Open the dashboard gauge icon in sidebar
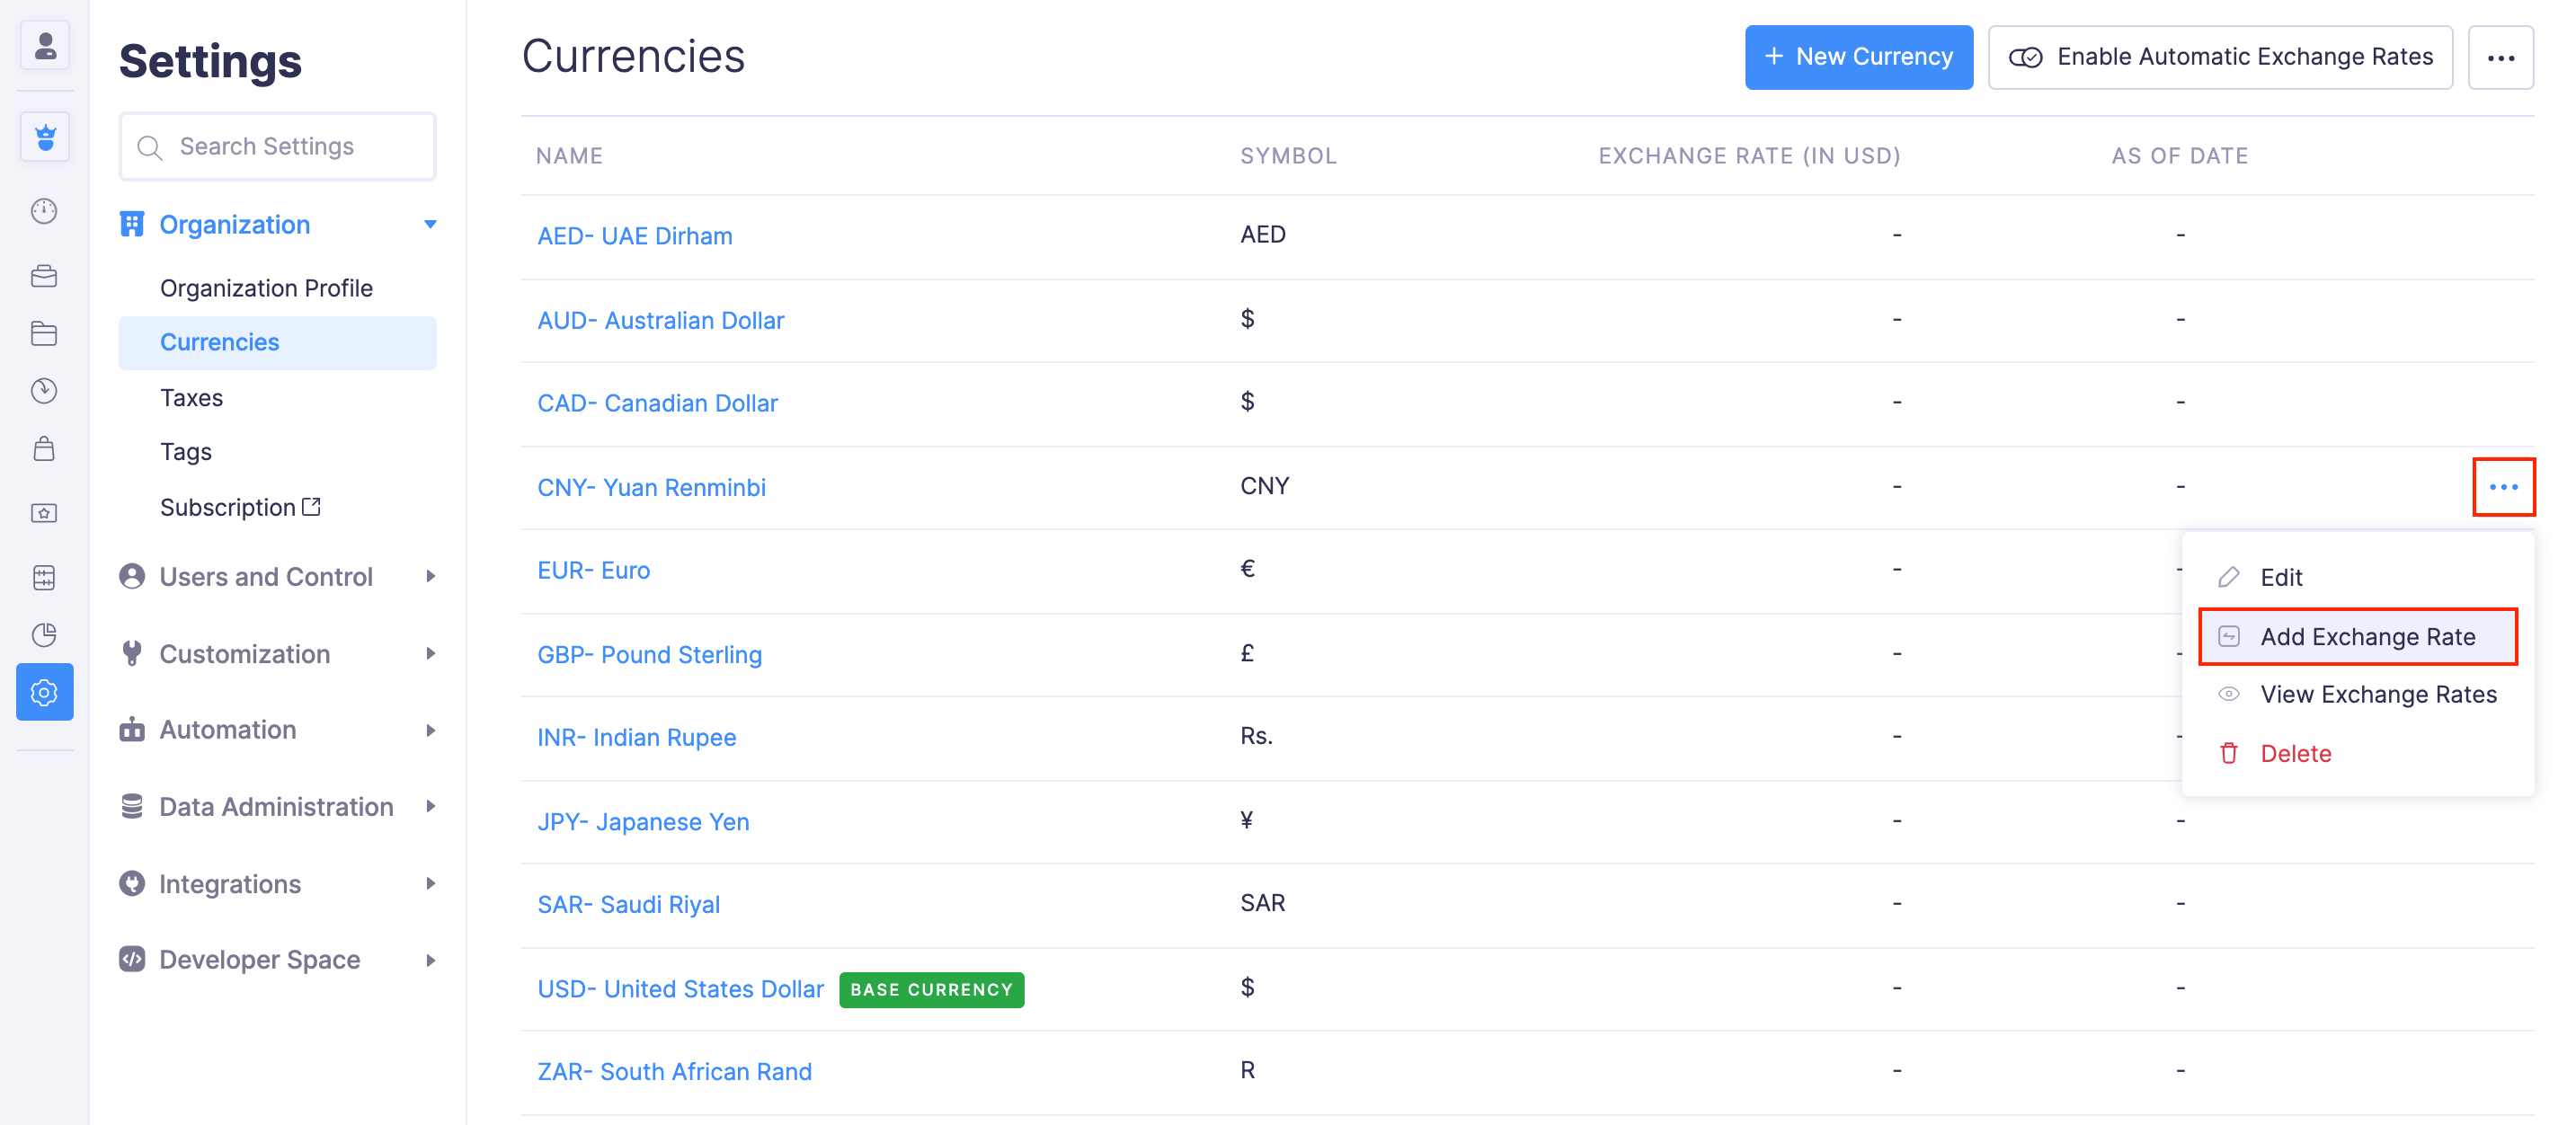Image resolution: width=2576 pixels, height=1125 pixels. (x=44, y=211)
